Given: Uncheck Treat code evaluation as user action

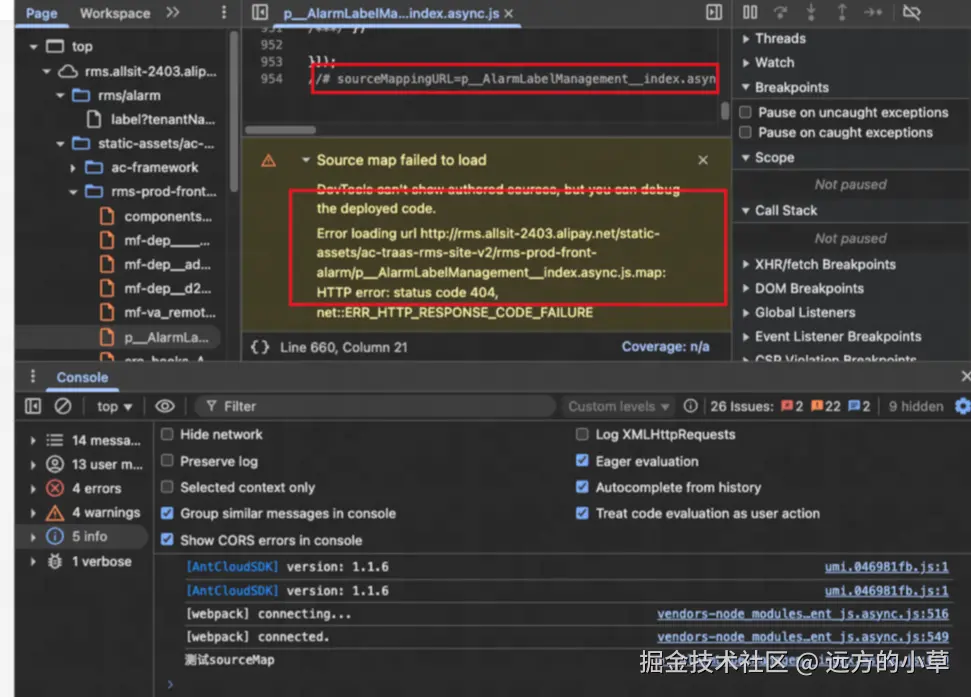Looking at the screenshot, I should click(582, 513).
